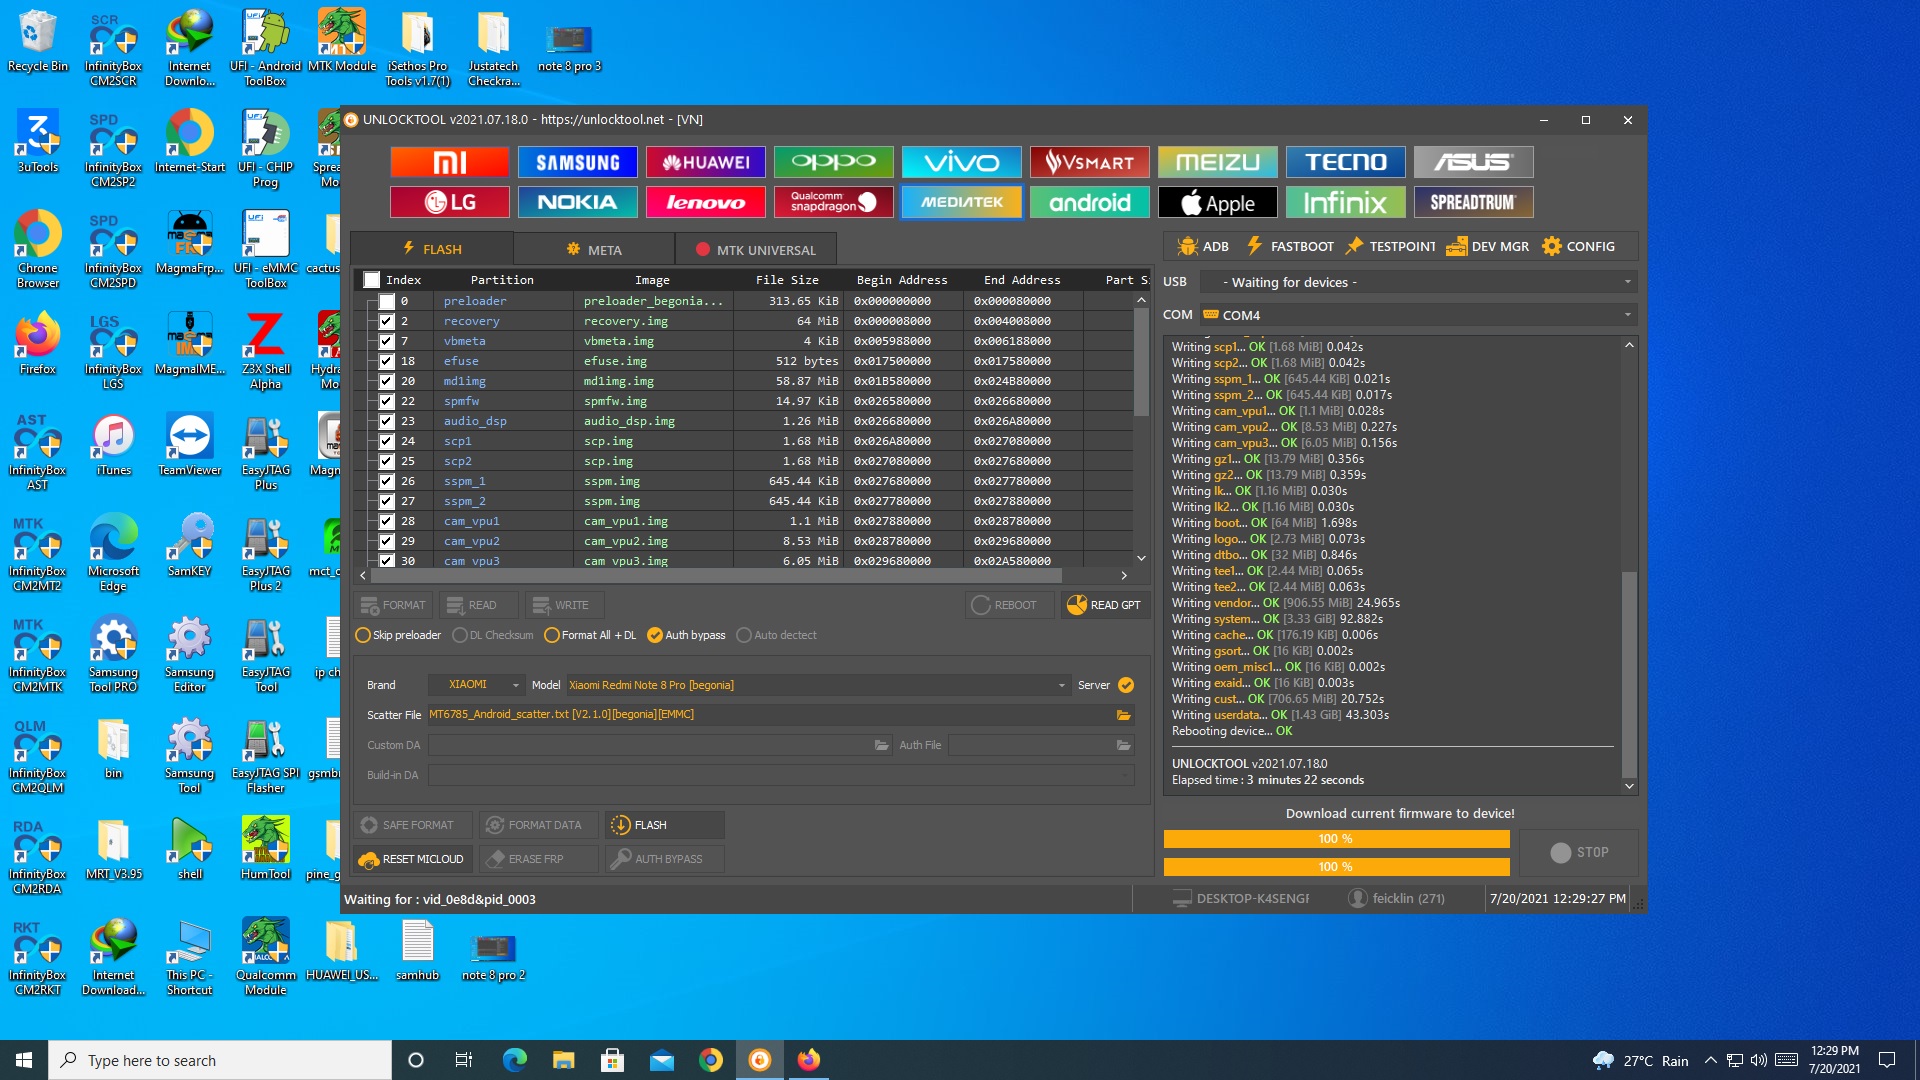This screenshot has height=1080, width=1920.
Task: Enable the DL Checksum option
Action: click(x=493, y=635)
